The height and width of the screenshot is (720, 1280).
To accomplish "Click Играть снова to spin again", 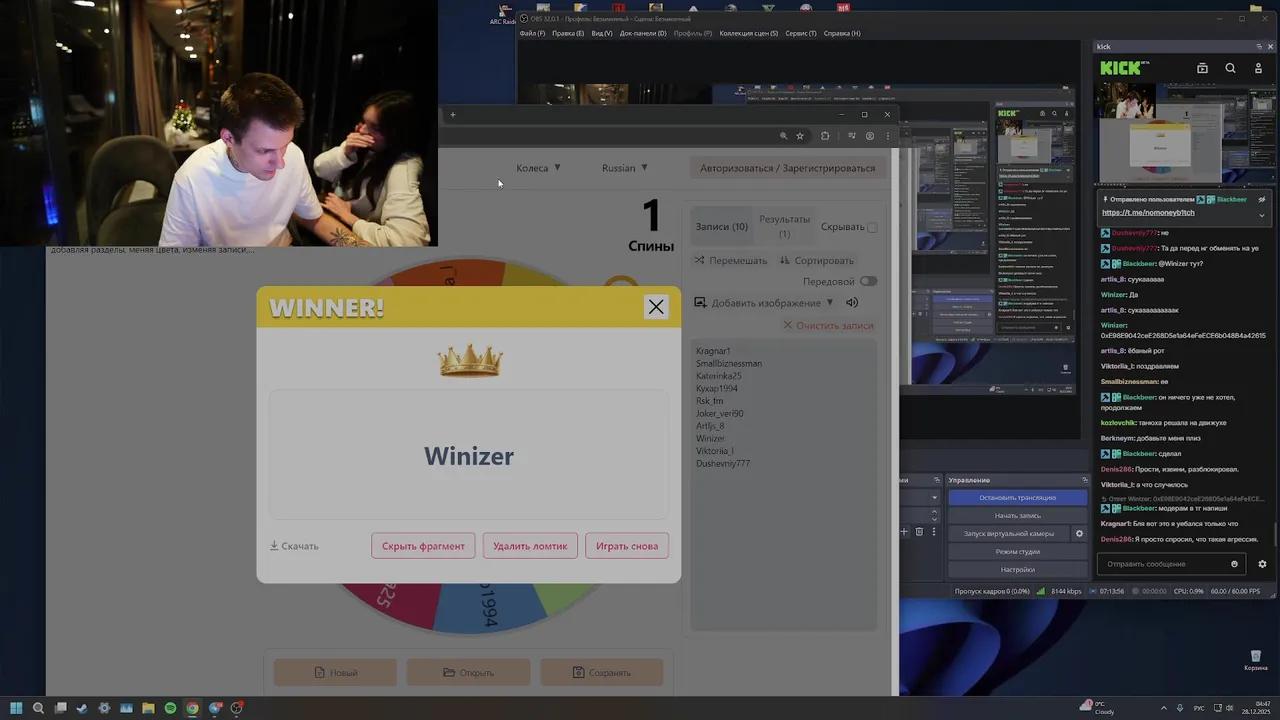I will (627, 546).
